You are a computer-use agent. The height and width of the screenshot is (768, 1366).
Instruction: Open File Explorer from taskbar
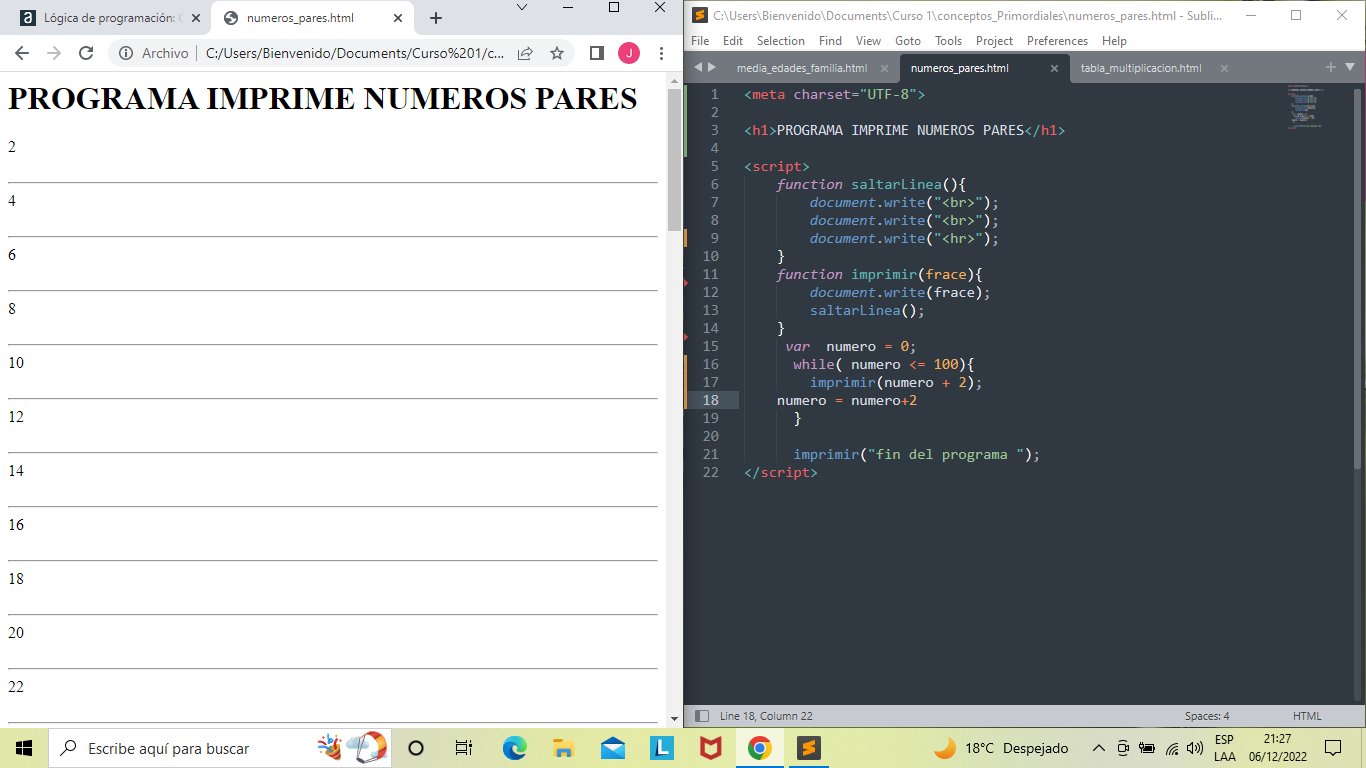(x=563, y=748)
